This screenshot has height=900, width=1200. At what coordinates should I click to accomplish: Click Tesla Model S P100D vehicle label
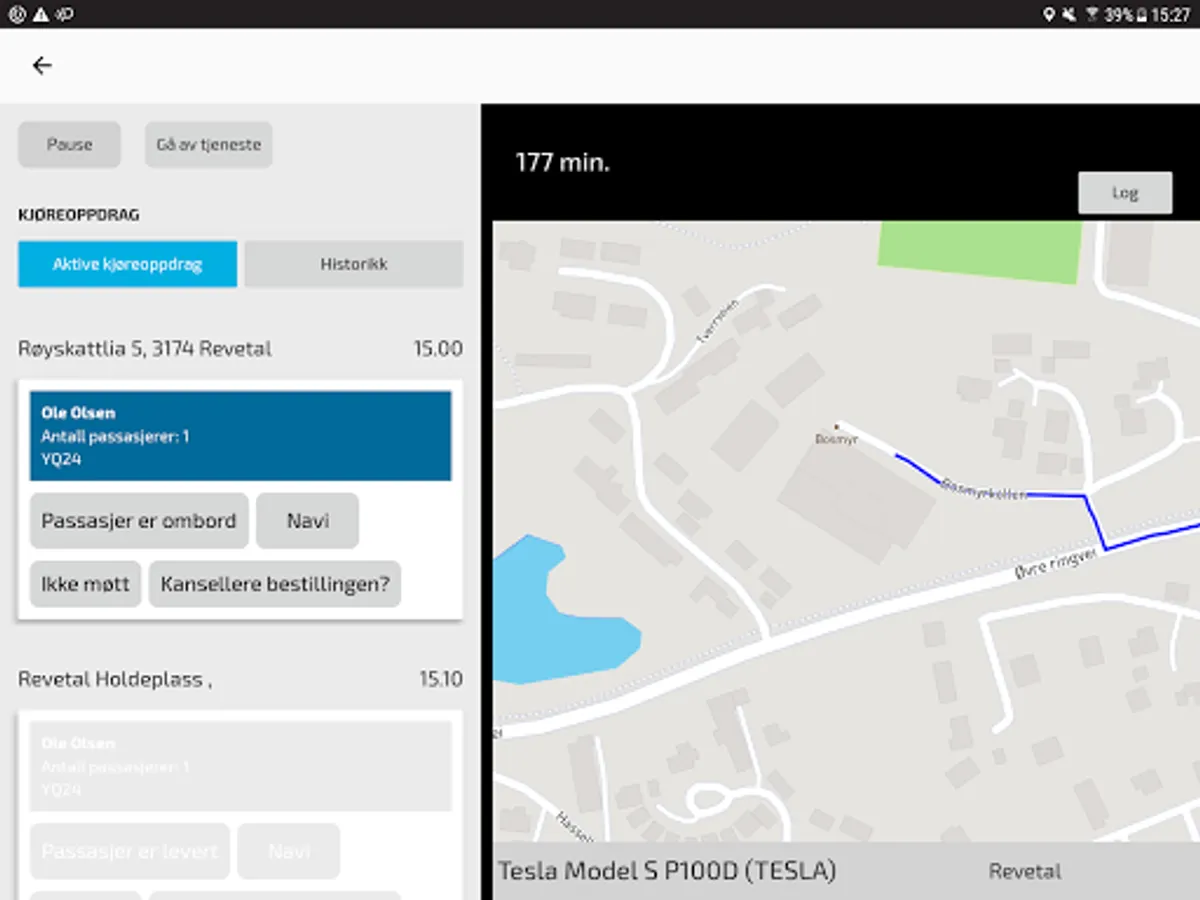pyautogui.click(x=667, y=871)
